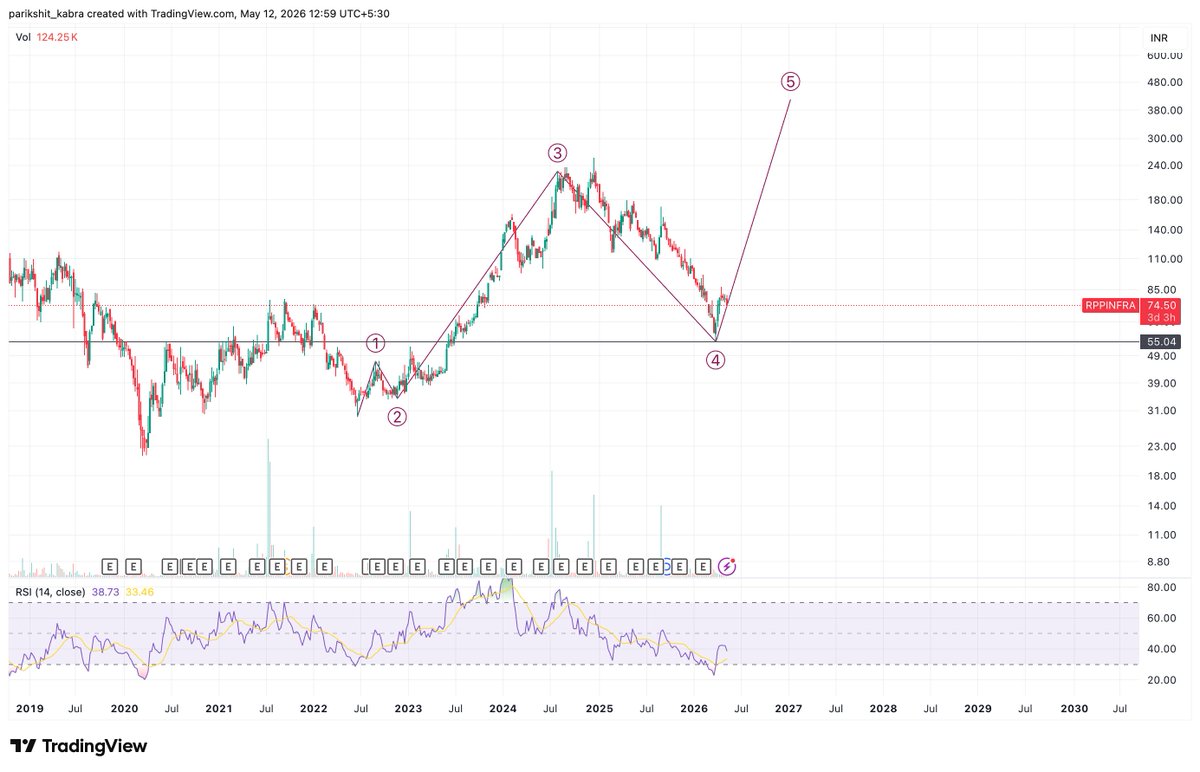Click the 3d 3h bar countdown
The height and width of the screenshot is (772, 1200).
pyautogui.click(x=1161, y=317)
